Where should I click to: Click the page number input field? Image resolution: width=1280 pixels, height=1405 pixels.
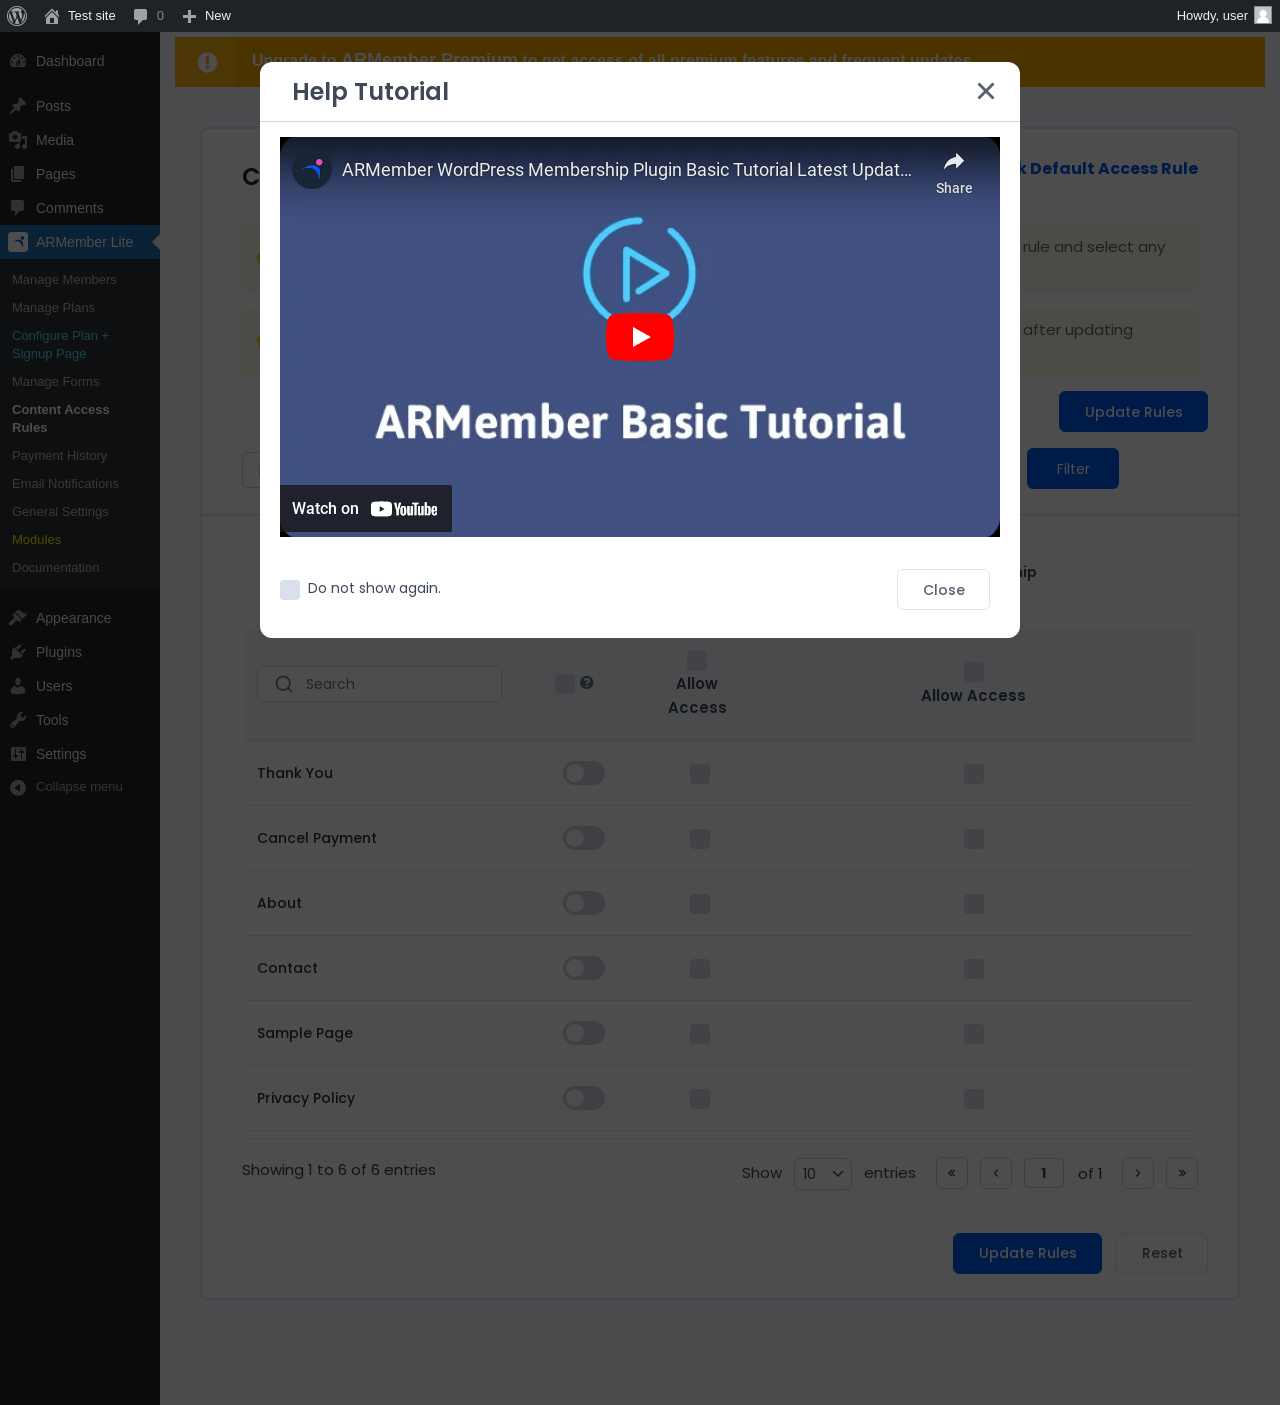[x=1044, y=1173]
